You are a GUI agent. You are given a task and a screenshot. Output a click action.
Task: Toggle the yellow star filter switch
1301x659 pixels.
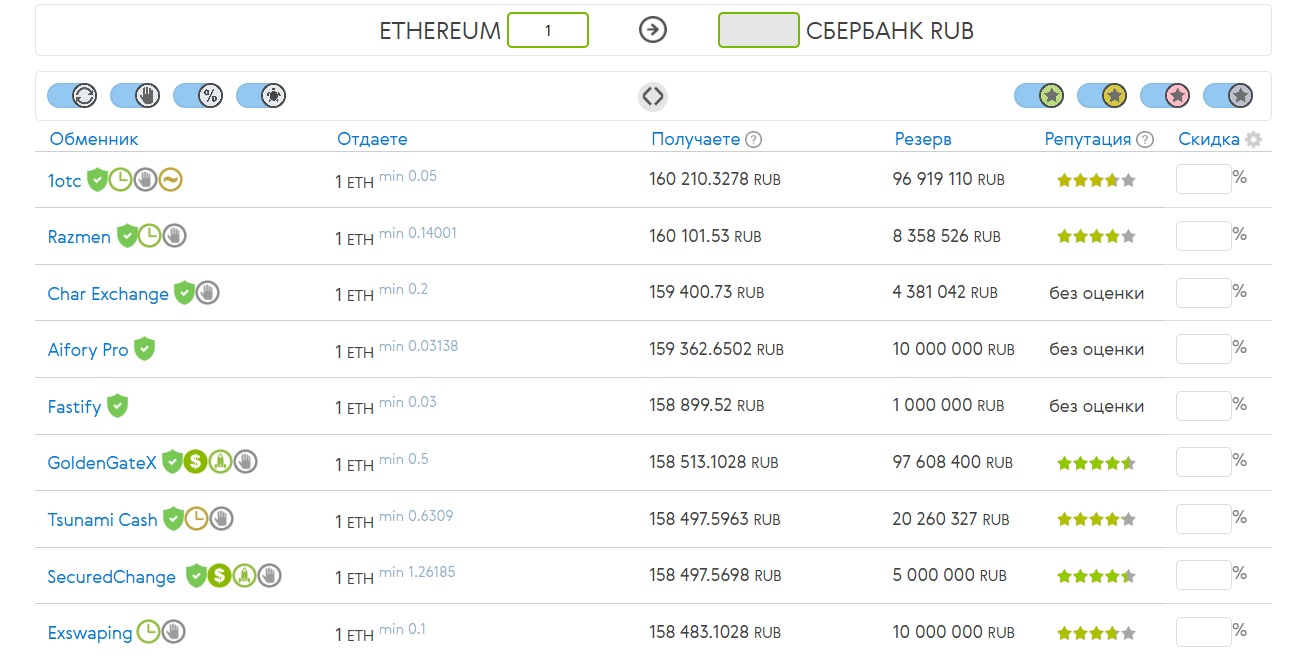[x=1102, y=96]
